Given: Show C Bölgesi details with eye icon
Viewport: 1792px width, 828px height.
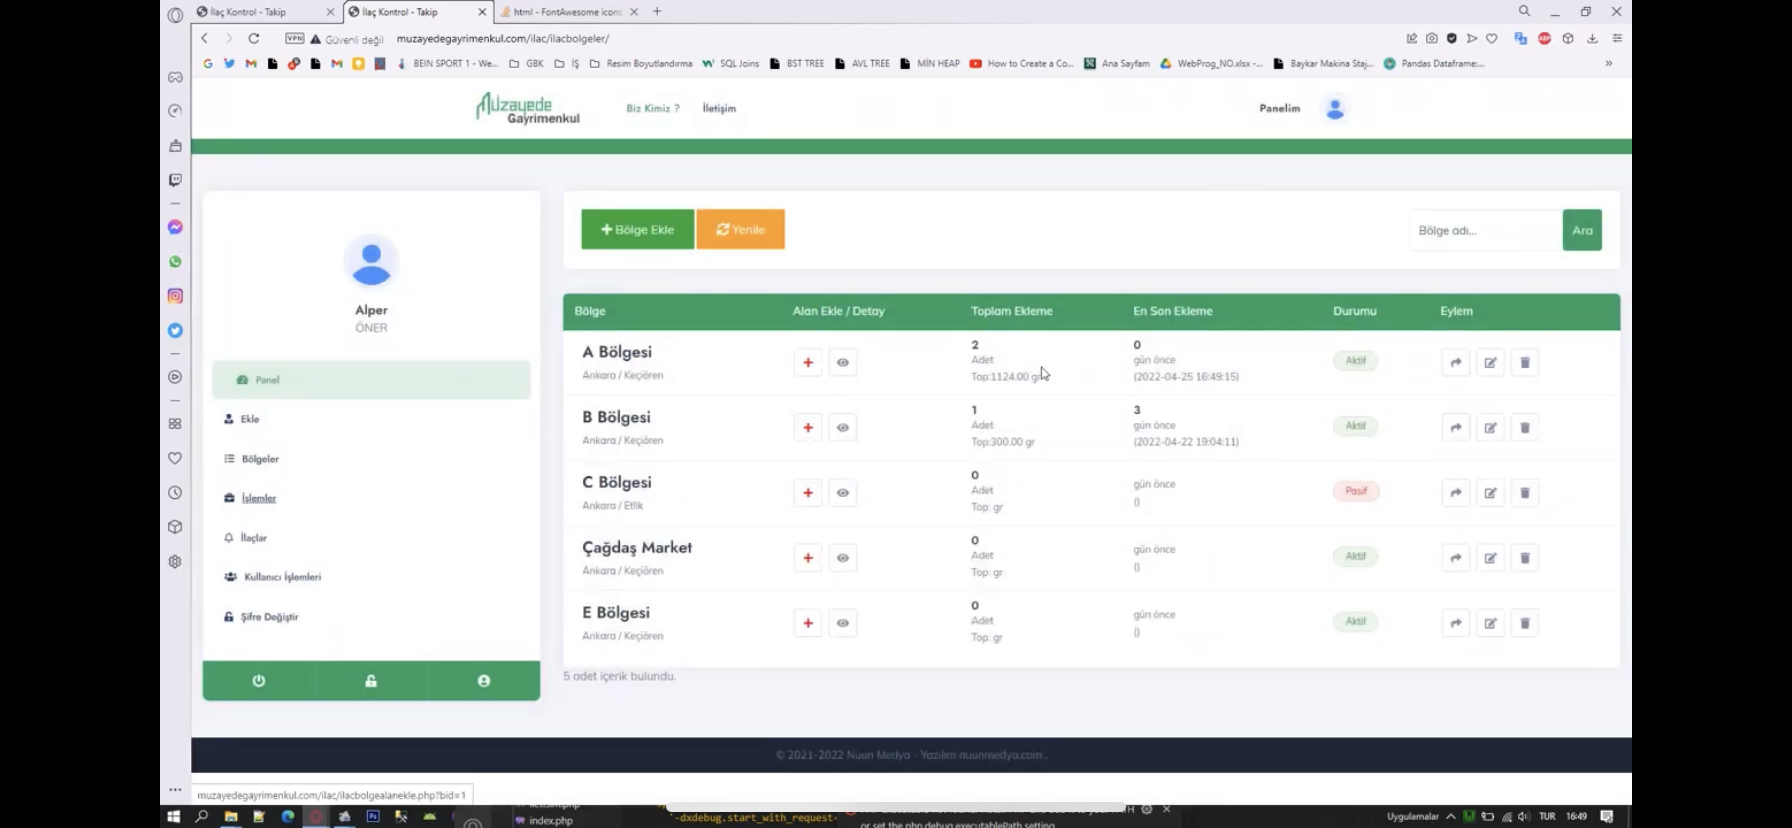Looking at the screenshot, I should (x=843, y=493).
